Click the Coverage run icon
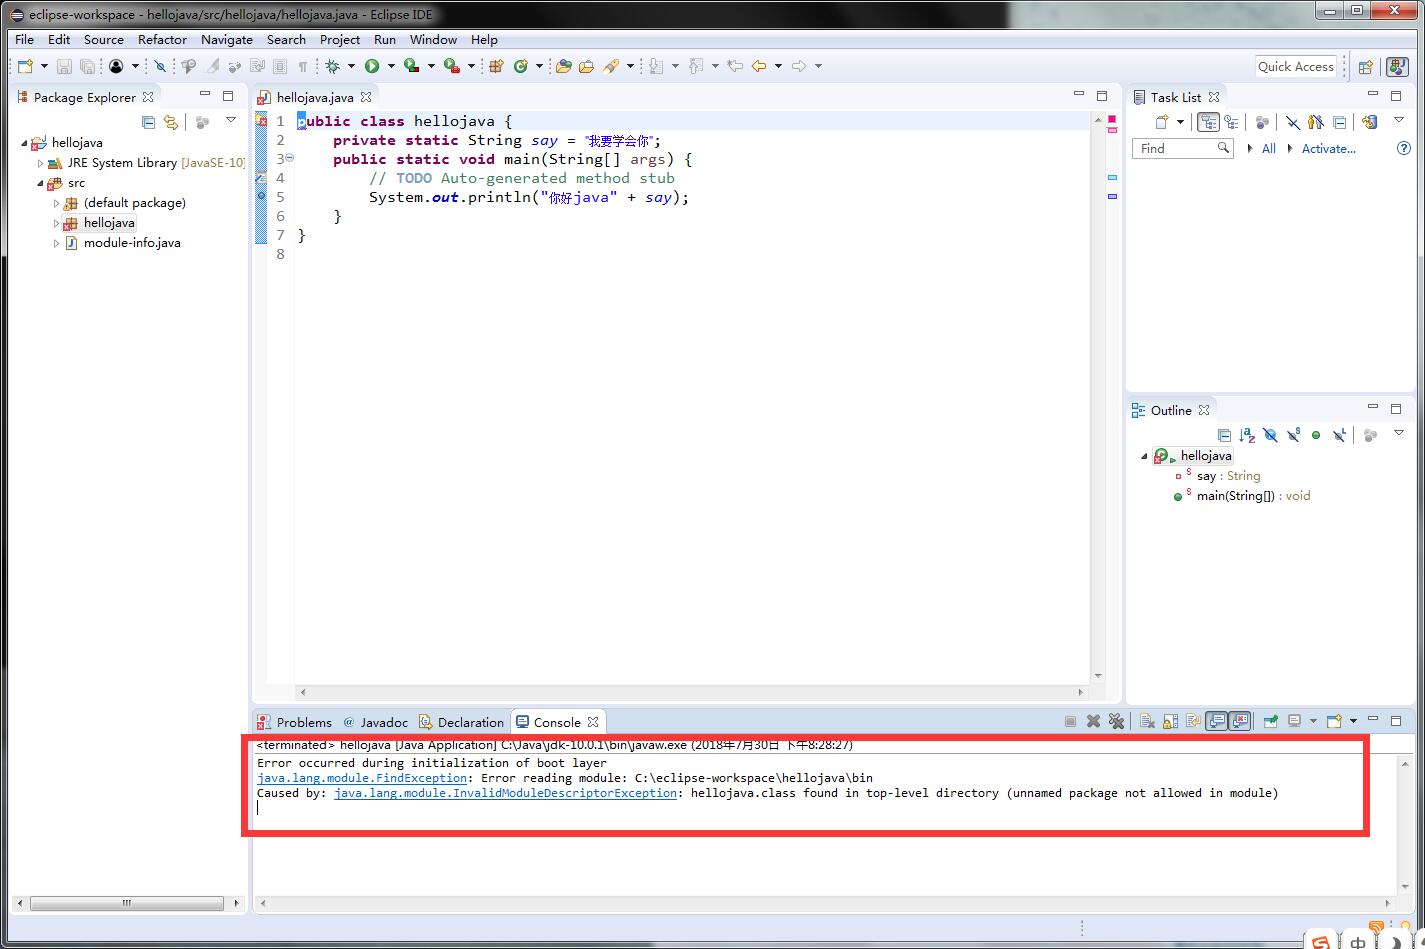The image size is (1425, 949). tap(411, 66)
